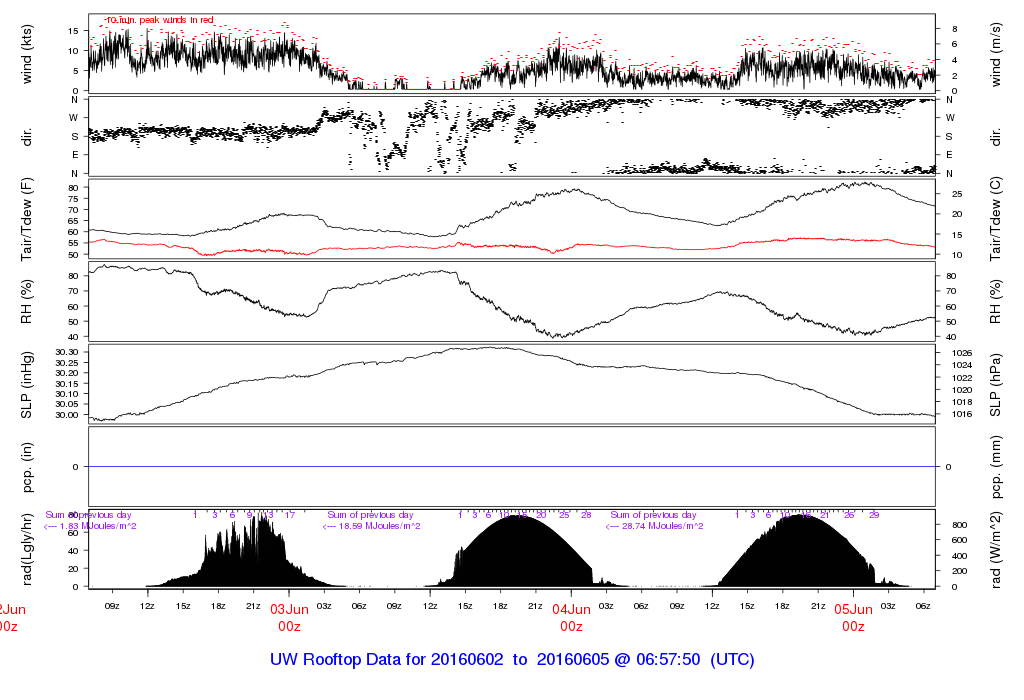Select the 03Jun 00z date marker
Screen dimensions: 1024x700
[289, 617]
